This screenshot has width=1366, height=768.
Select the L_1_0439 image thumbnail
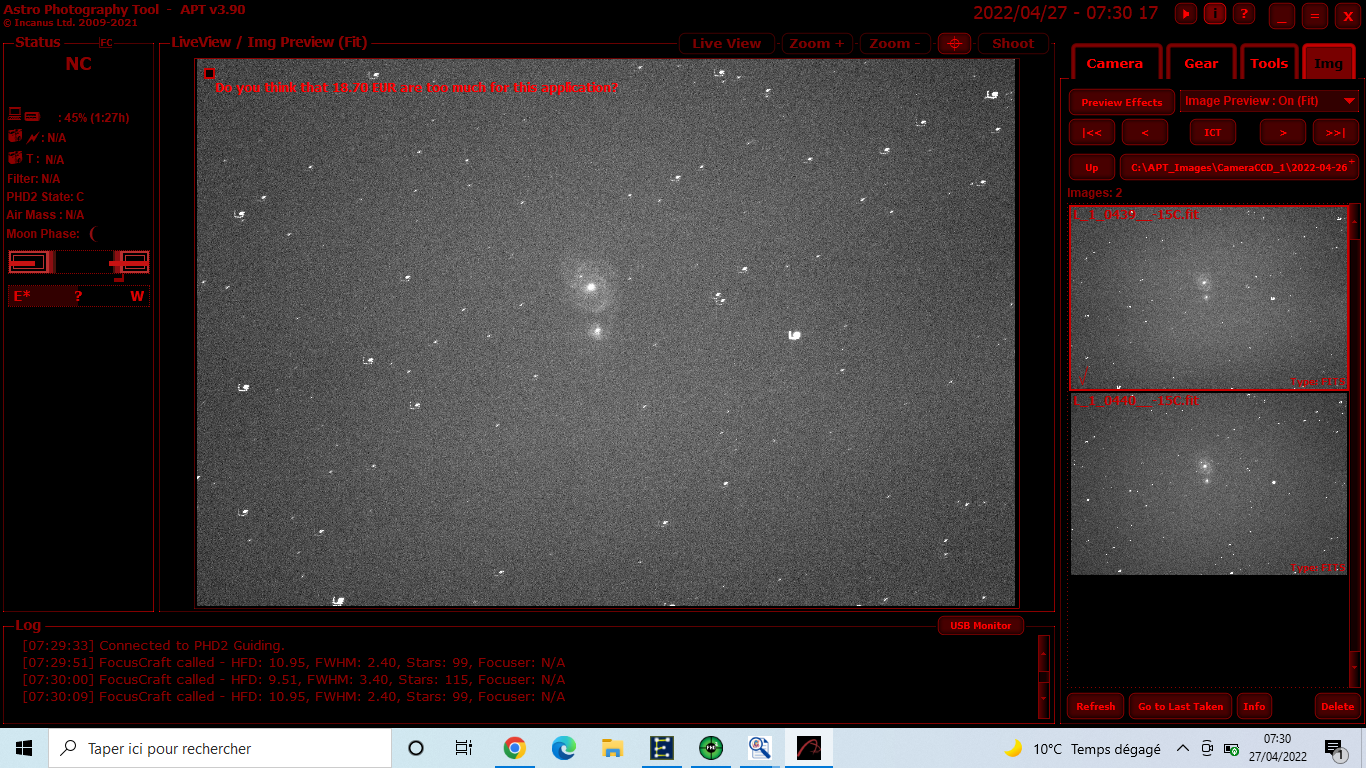click(1209, 298)
